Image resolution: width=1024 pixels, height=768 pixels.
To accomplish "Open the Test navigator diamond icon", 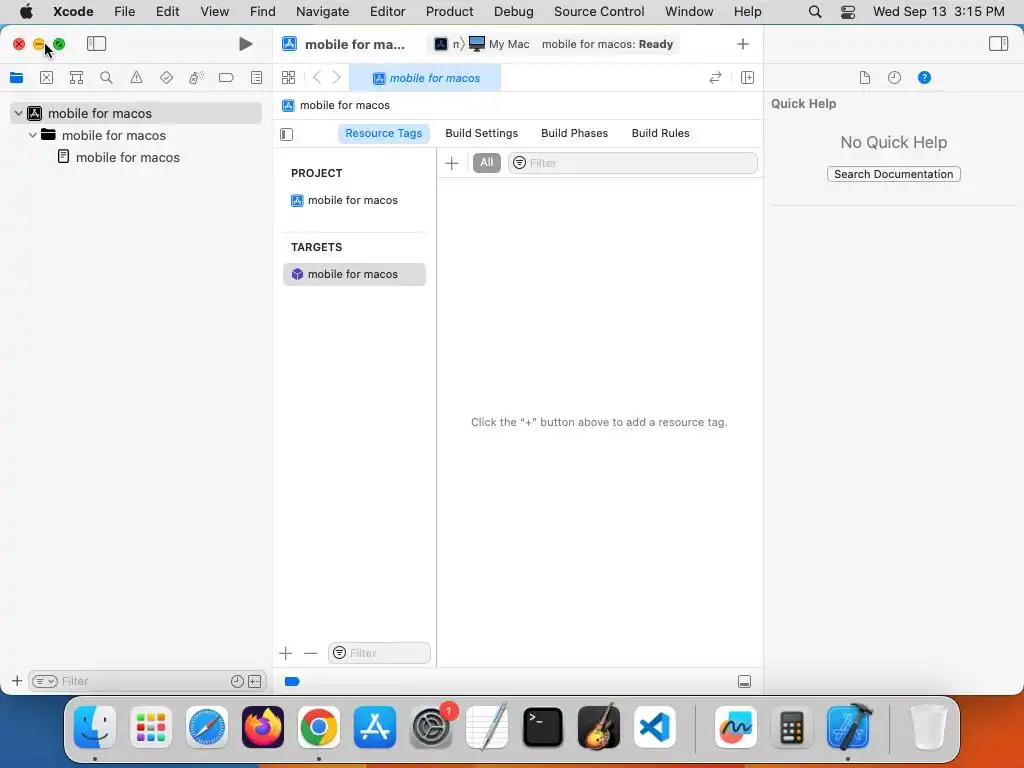I will [x=167, y=78].
